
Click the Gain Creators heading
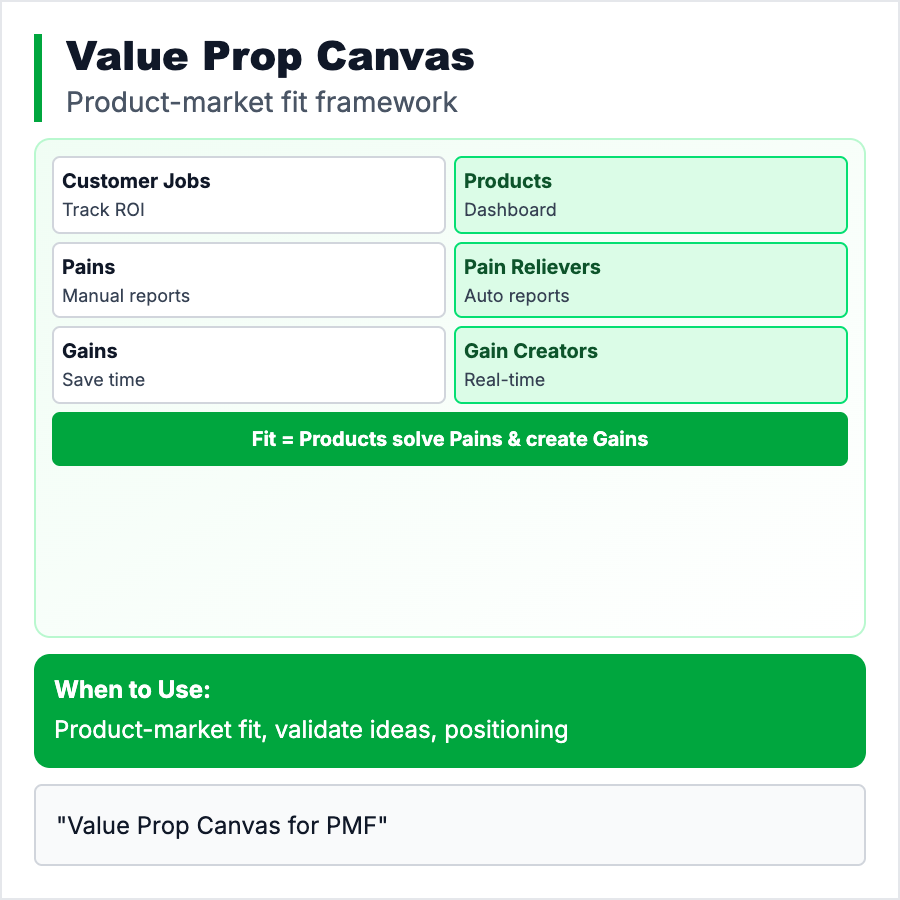coord(531,351)
